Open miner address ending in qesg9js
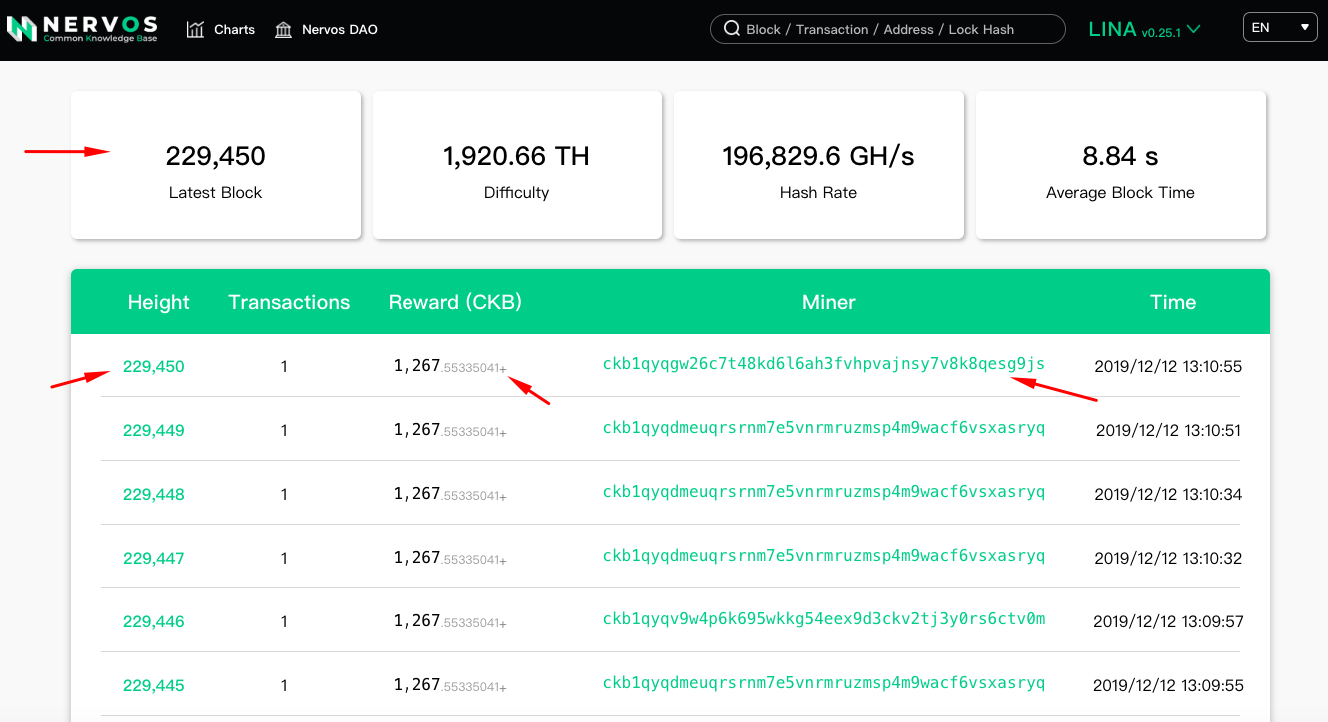This screenshot has height=722, width=1328. point(823,364)
